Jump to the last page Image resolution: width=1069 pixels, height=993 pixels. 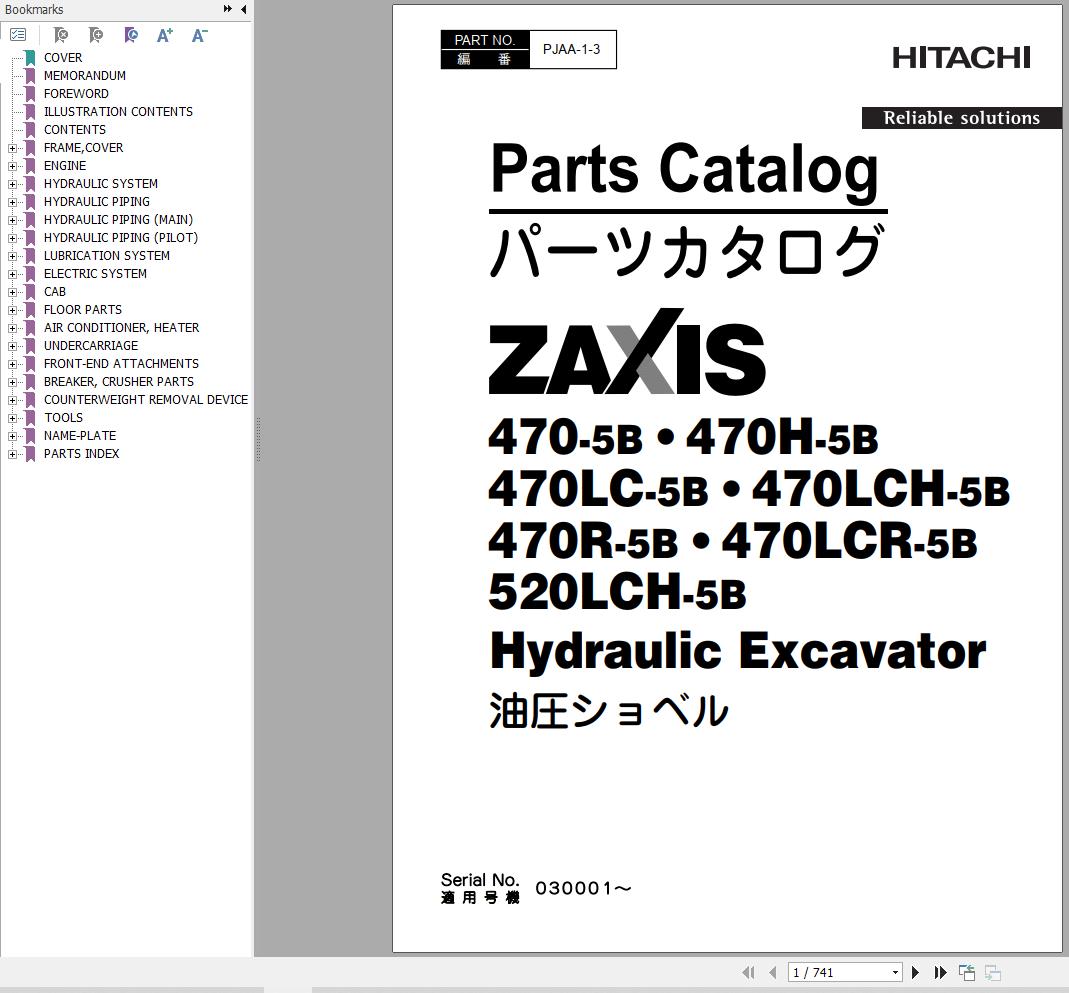click(x=941, y=973)
